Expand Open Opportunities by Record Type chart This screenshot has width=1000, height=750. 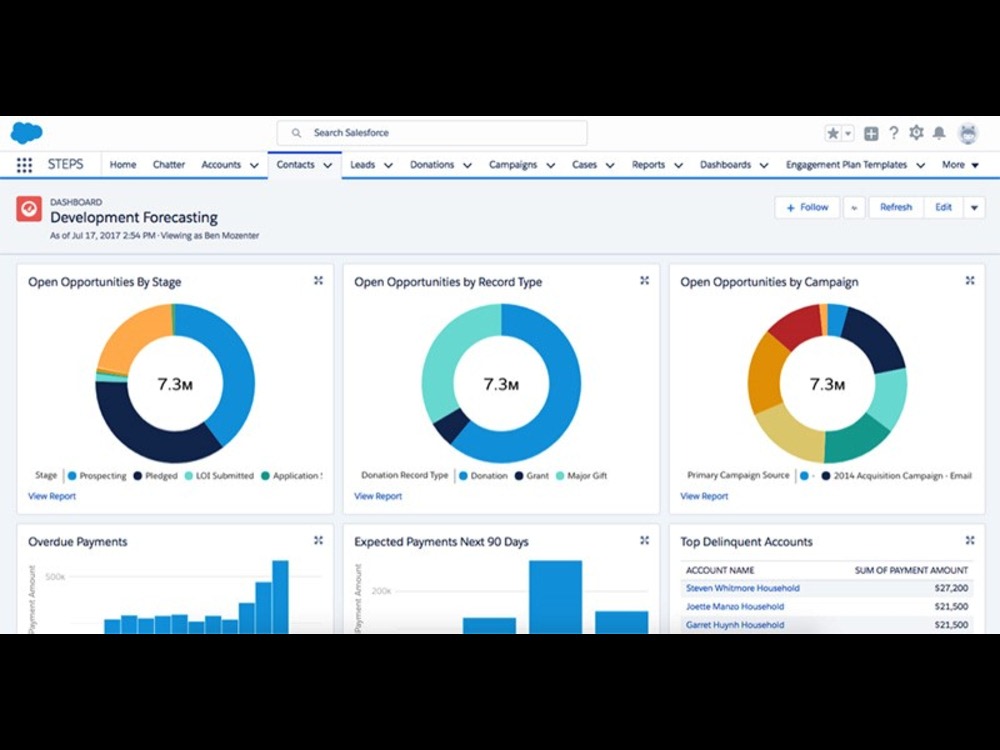[x=644, y=281]
